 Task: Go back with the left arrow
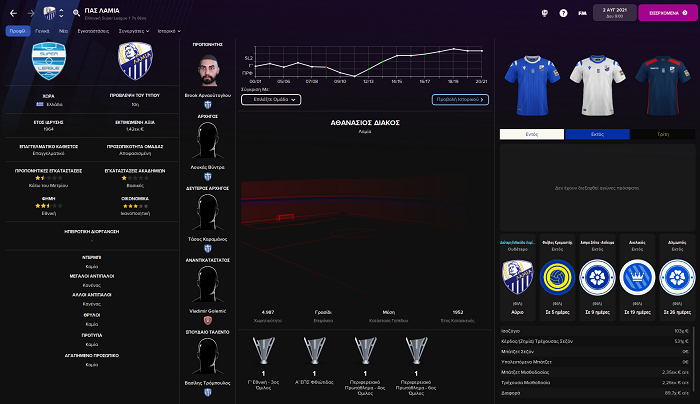pyautogui.click(x=13, y=13)
